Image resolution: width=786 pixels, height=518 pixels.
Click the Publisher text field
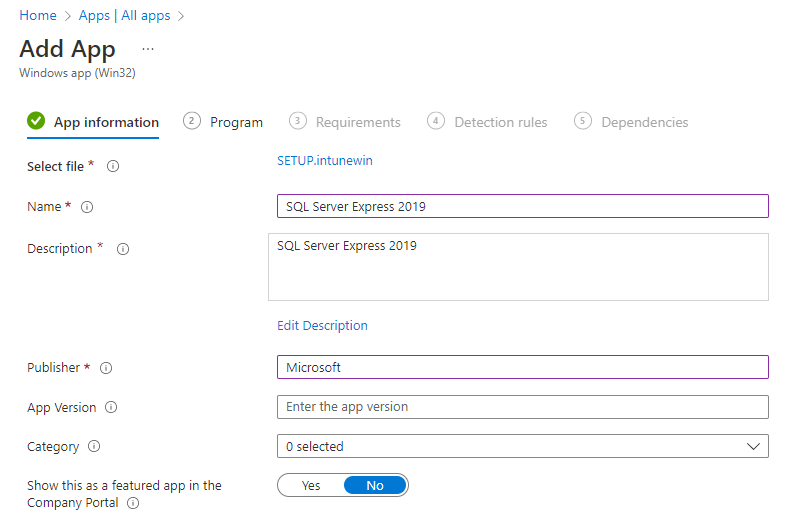[522, 367]
